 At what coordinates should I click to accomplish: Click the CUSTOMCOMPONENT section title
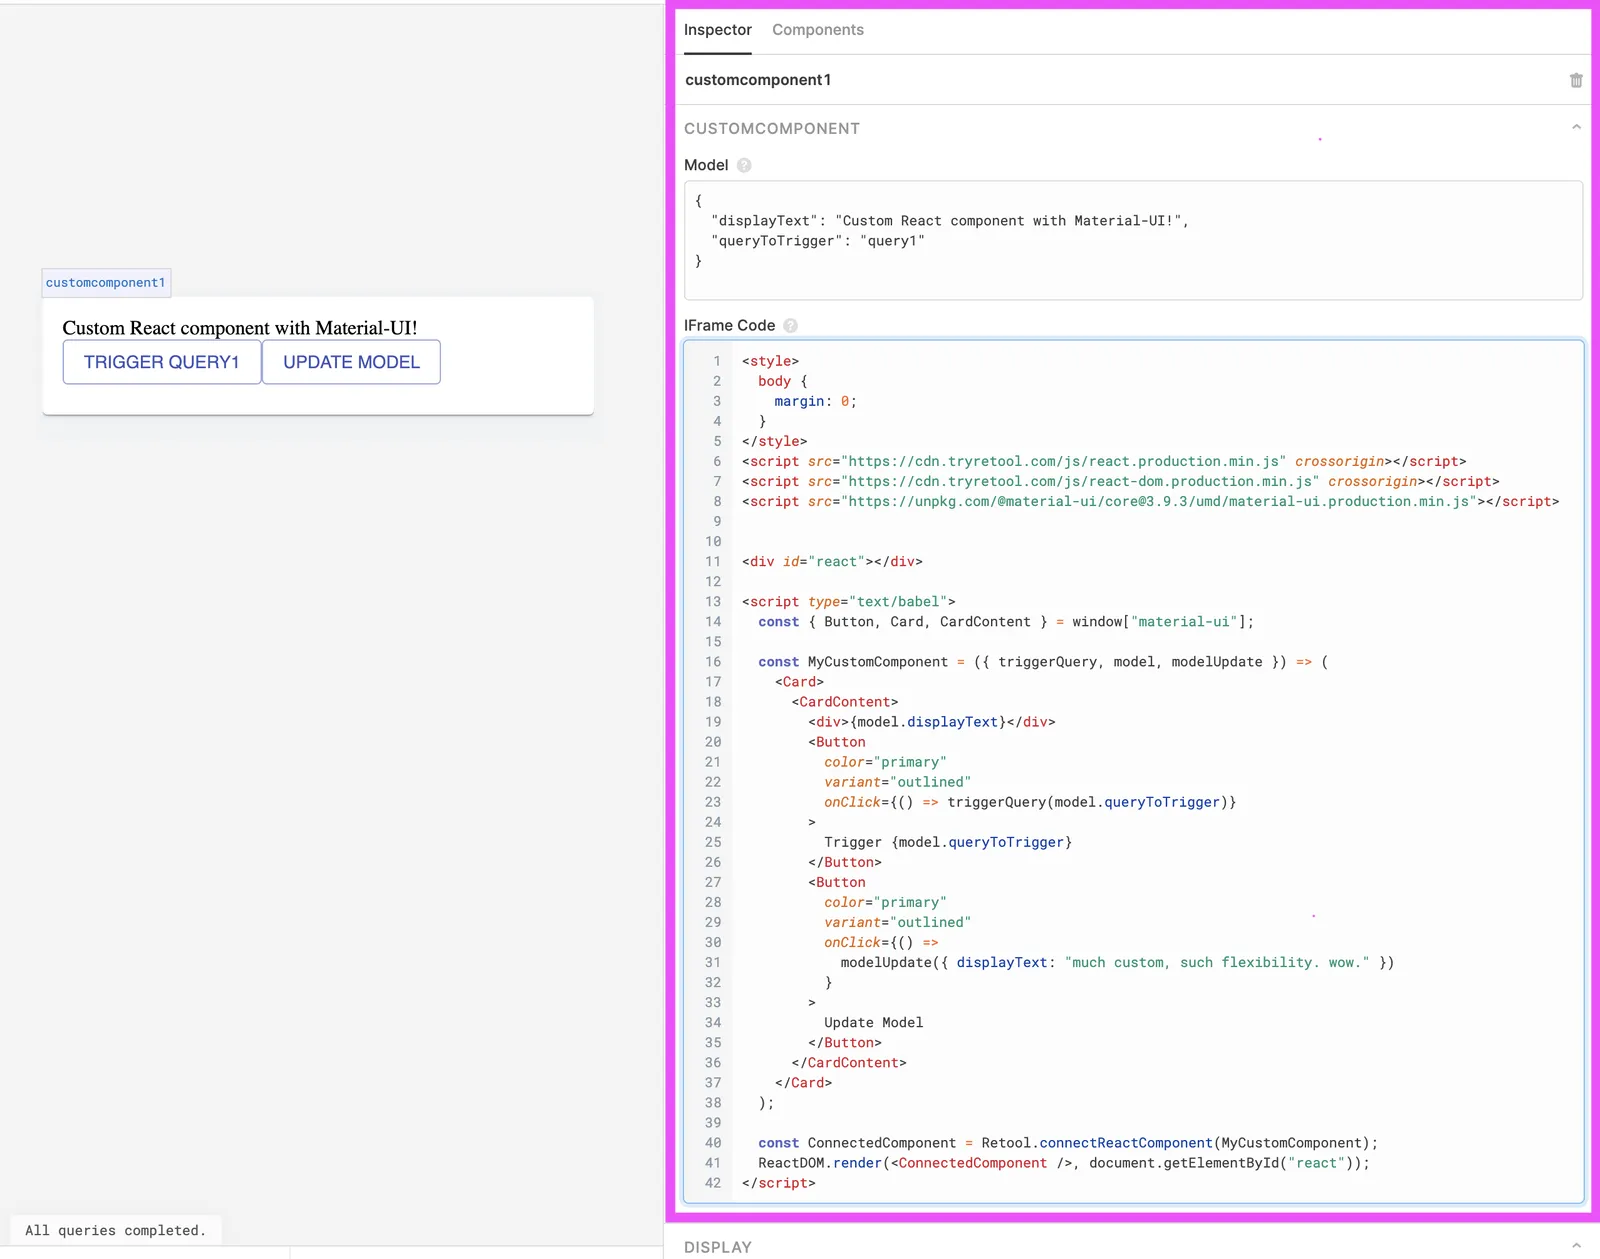coord(771,129)
